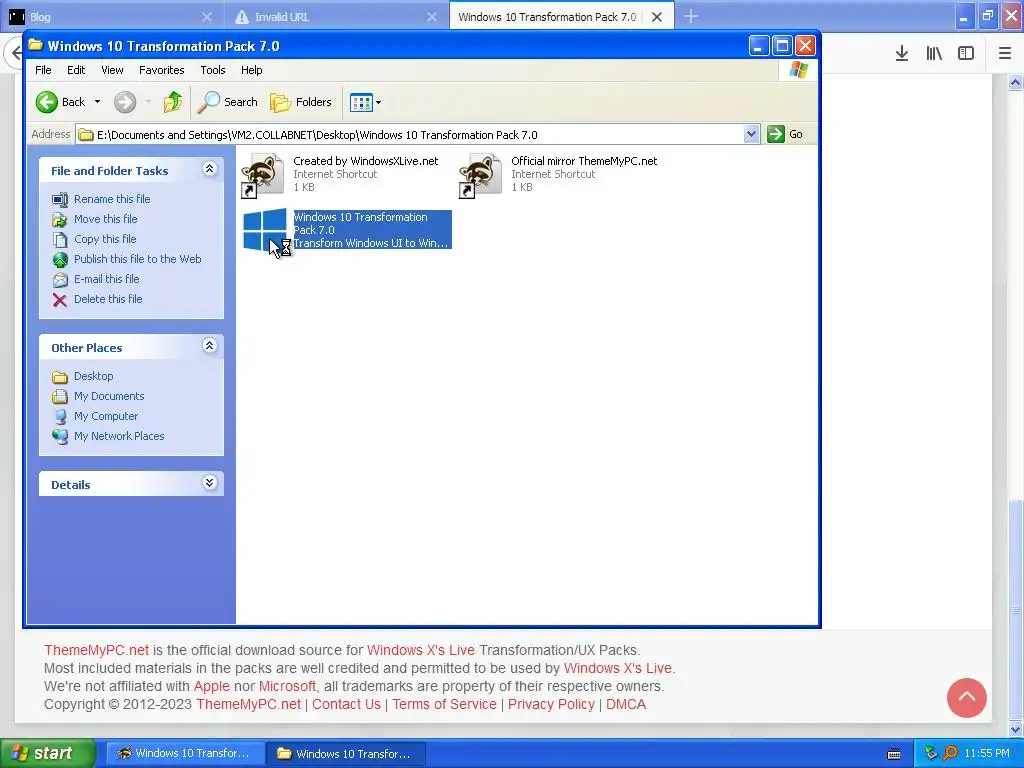The height and width of the screenshot is (768, 1024).
Task: Click the magnifier tray icon
Action: click(950, 753)
